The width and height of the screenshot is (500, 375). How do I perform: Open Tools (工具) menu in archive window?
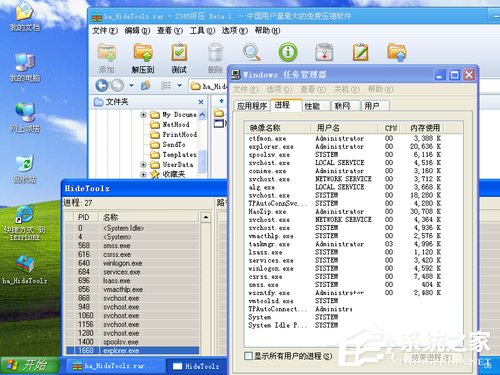click(x=202, y=31)
